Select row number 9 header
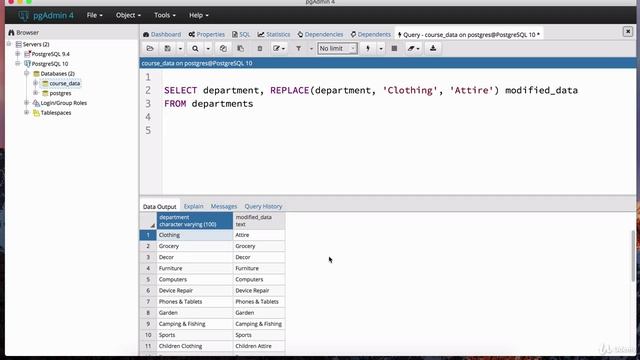 [x=148, y=324]
